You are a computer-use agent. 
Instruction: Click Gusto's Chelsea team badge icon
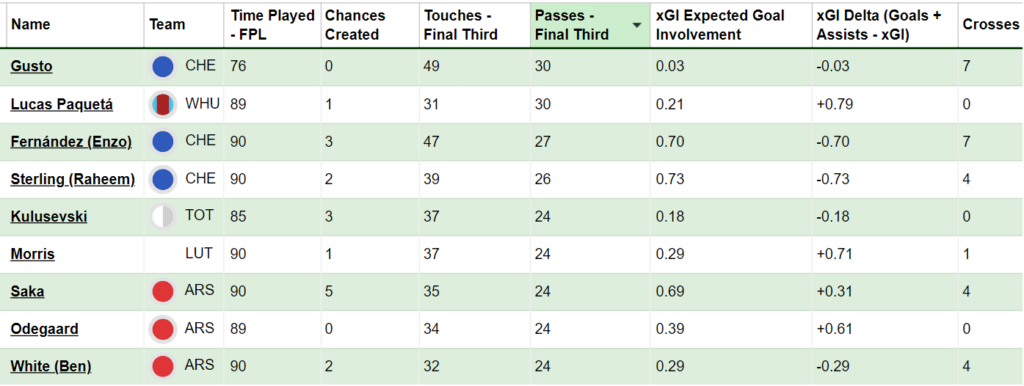(163, 67)
